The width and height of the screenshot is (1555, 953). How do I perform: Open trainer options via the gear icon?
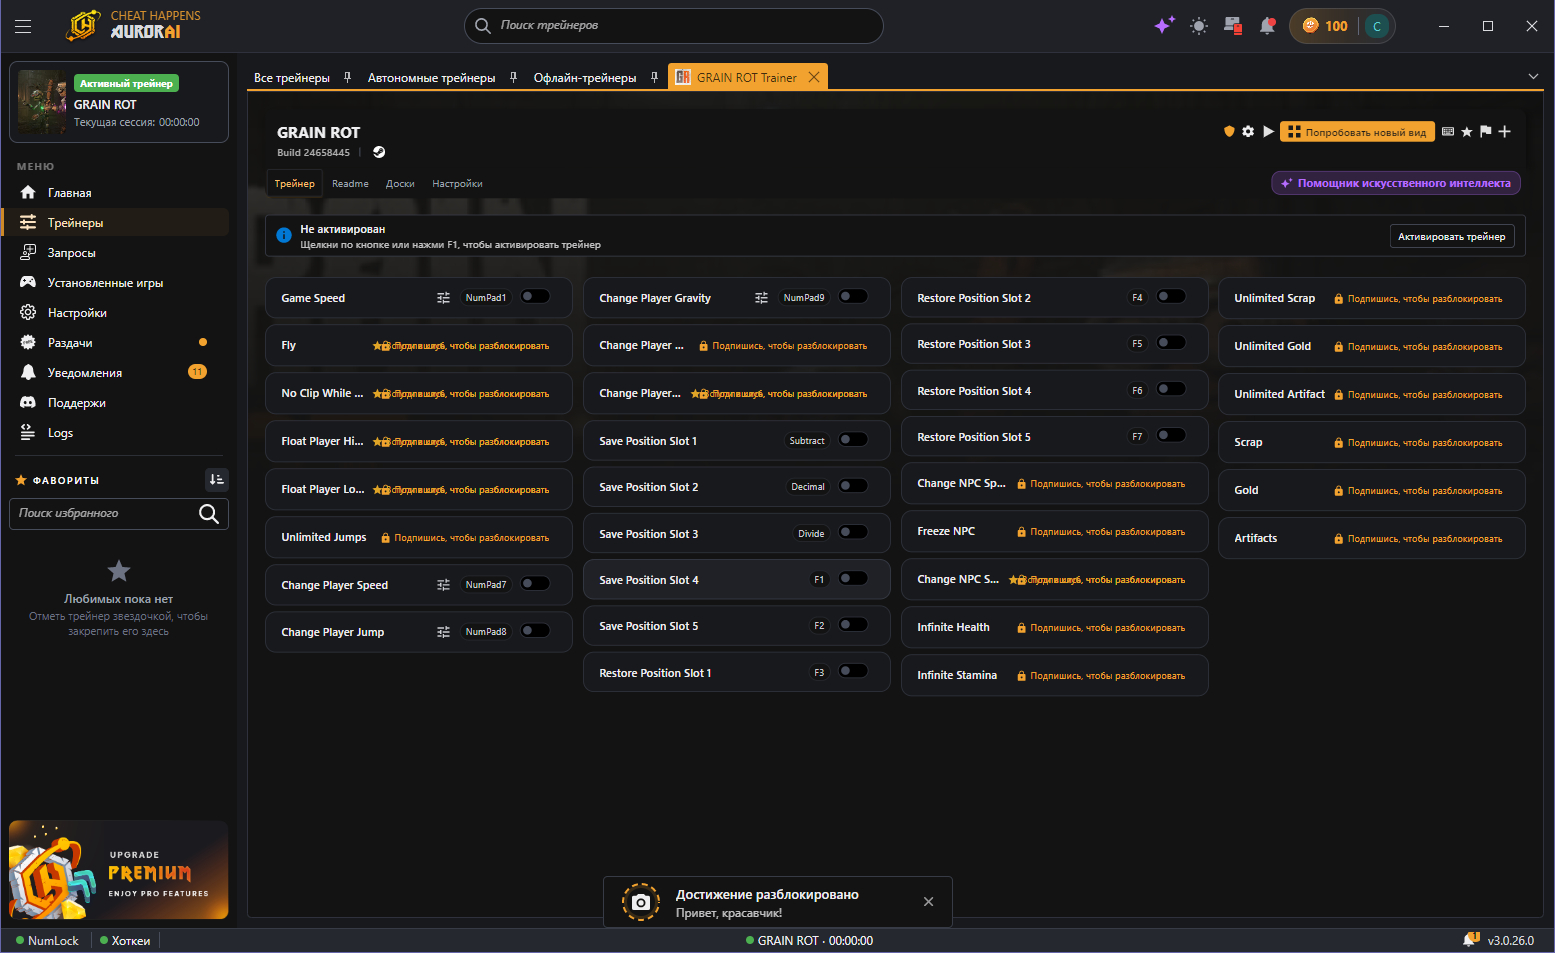pyautogui.click(x=1248, y=131)
